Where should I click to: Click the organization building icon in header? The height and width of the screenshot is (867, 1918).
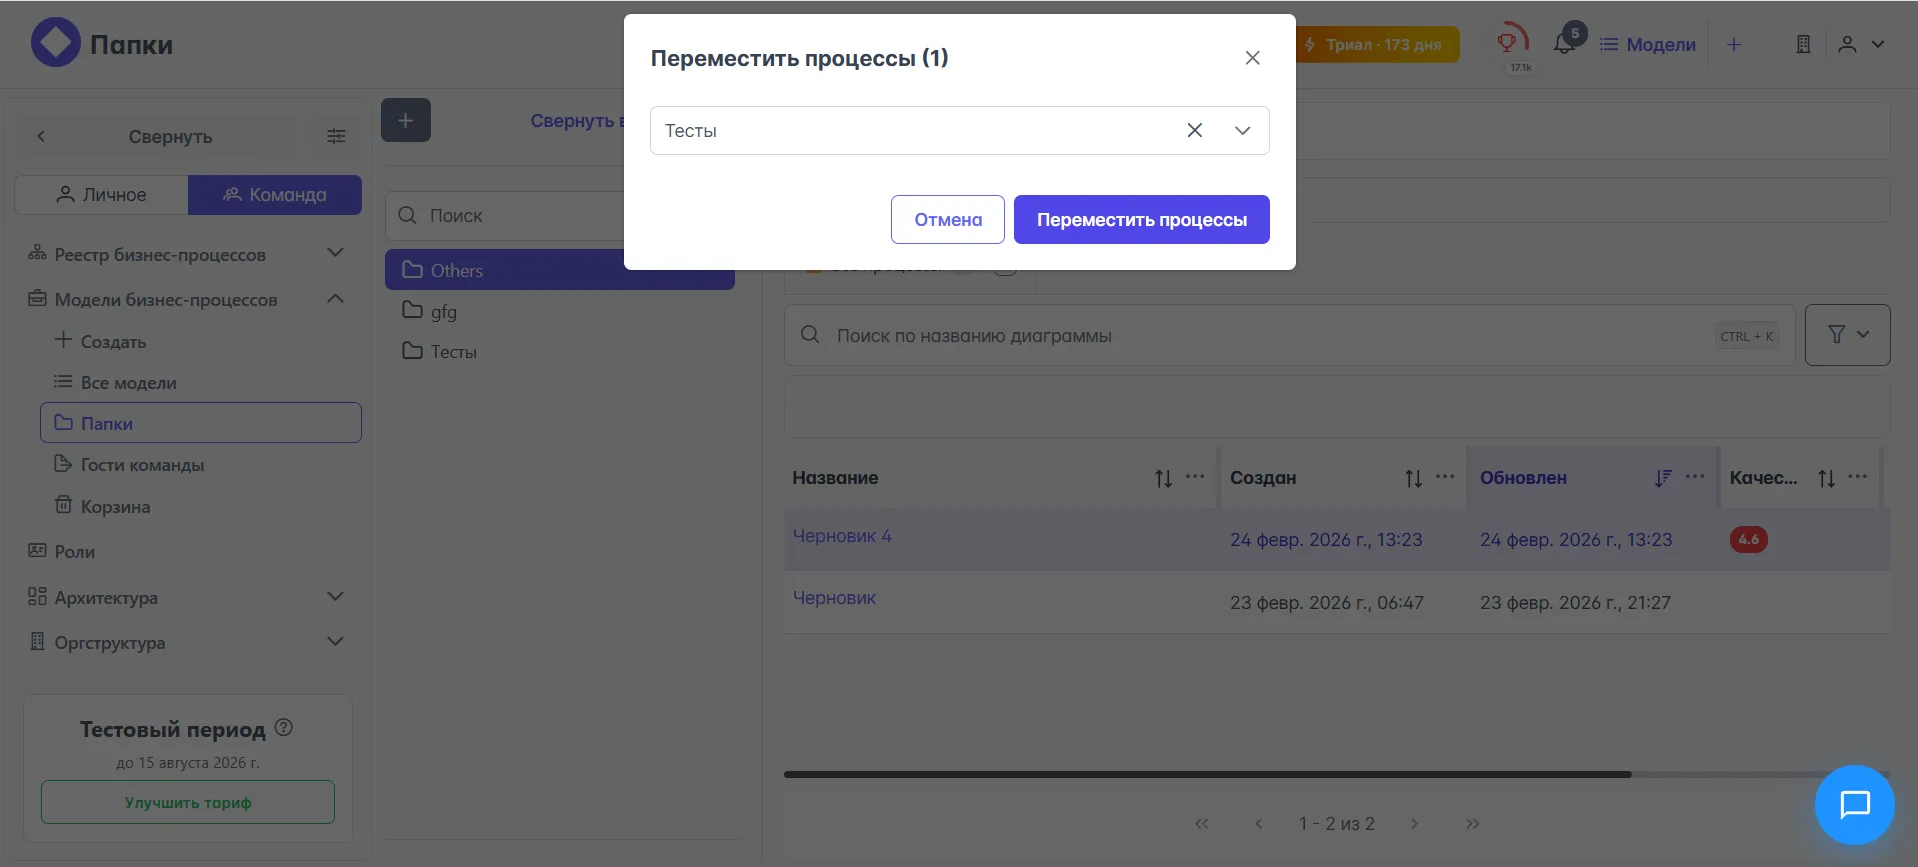[1803, 44]
